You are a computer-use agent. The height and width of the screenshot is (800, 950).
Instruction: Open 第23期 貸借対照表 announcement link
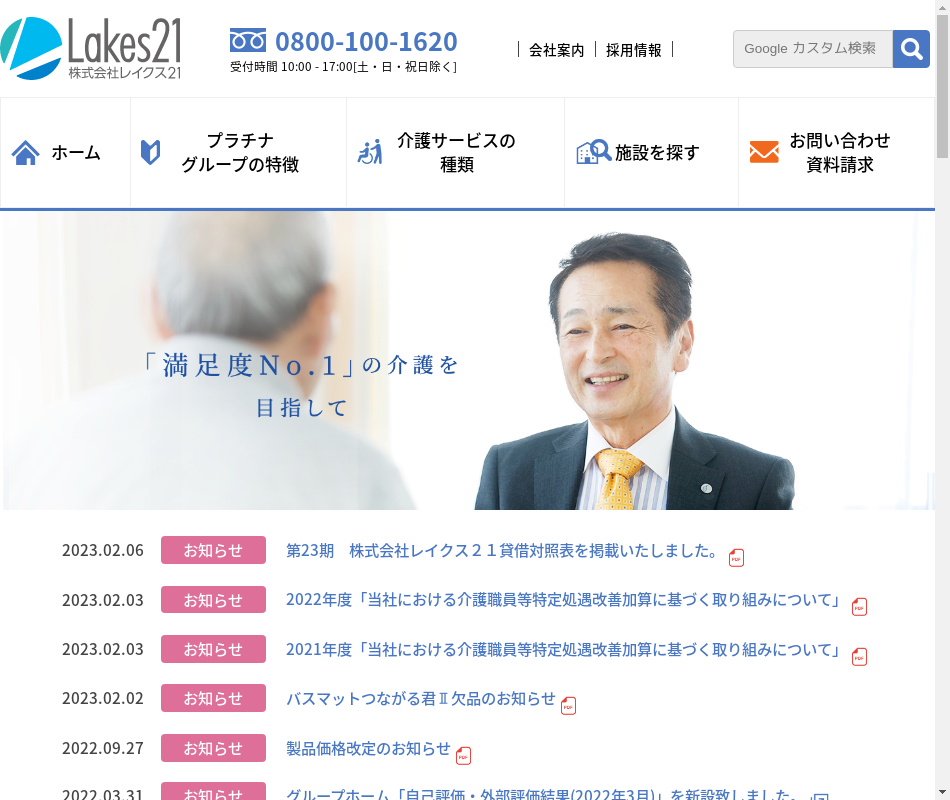(x=502, y=550)
